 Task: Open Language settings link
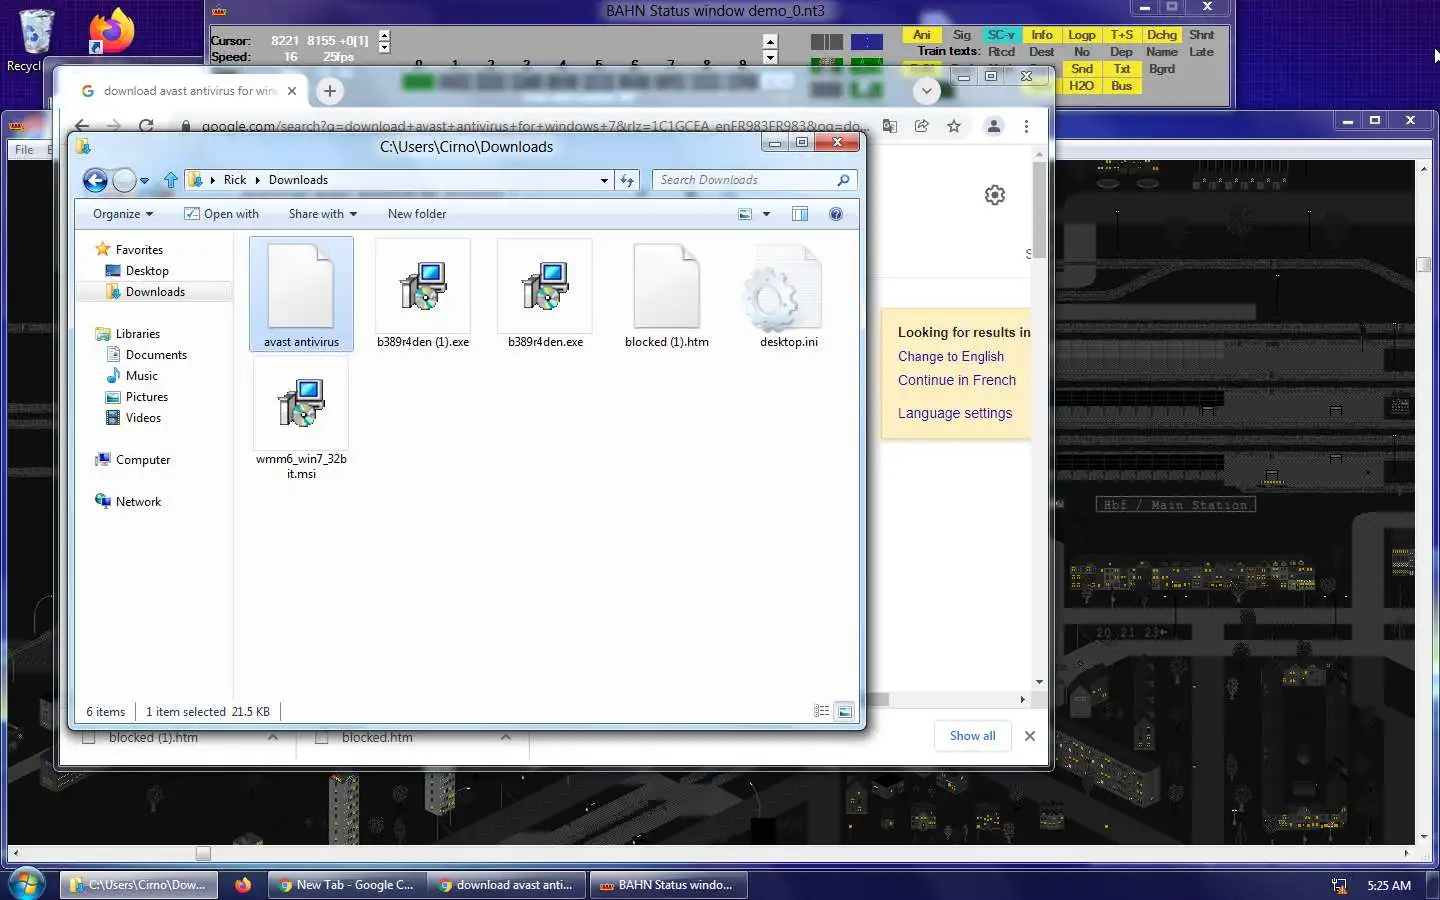coord(955,413)
